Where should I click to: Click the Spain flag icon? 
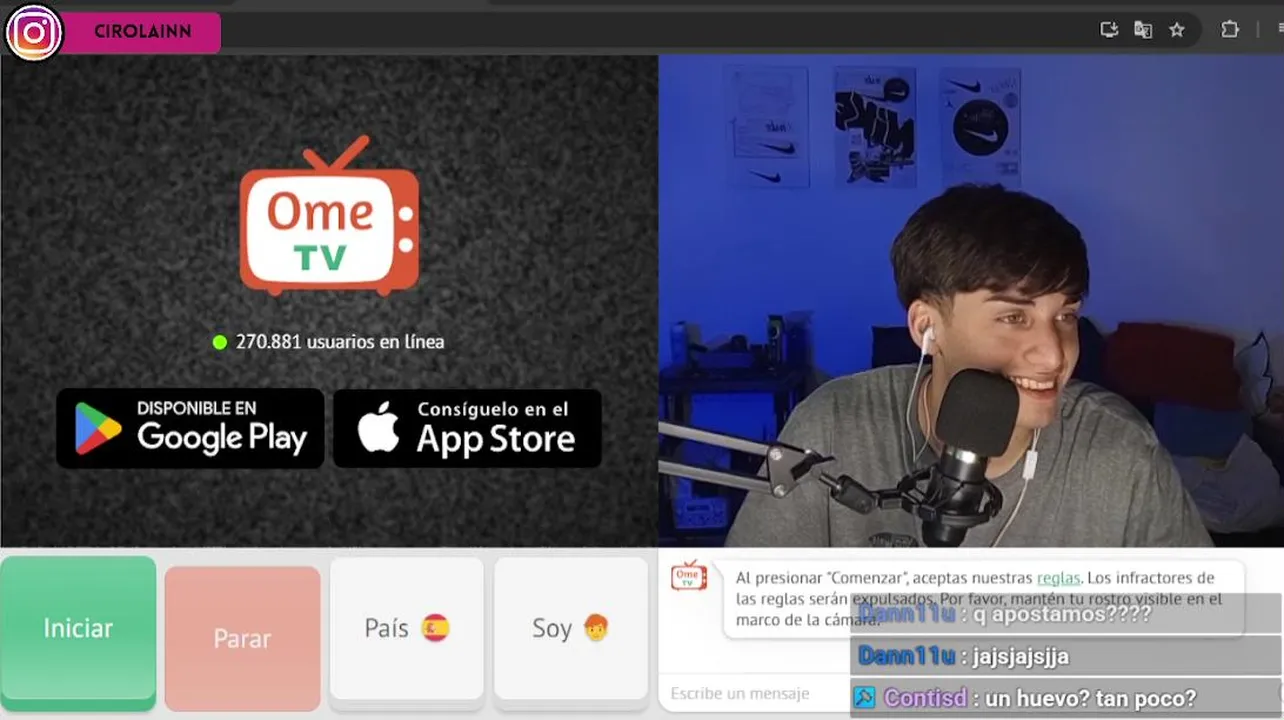(435, 628)
